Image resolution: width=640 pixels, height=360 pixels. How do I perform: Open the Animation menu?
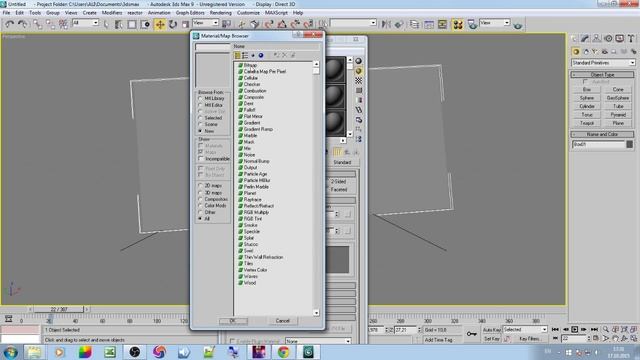pos(159,13)
